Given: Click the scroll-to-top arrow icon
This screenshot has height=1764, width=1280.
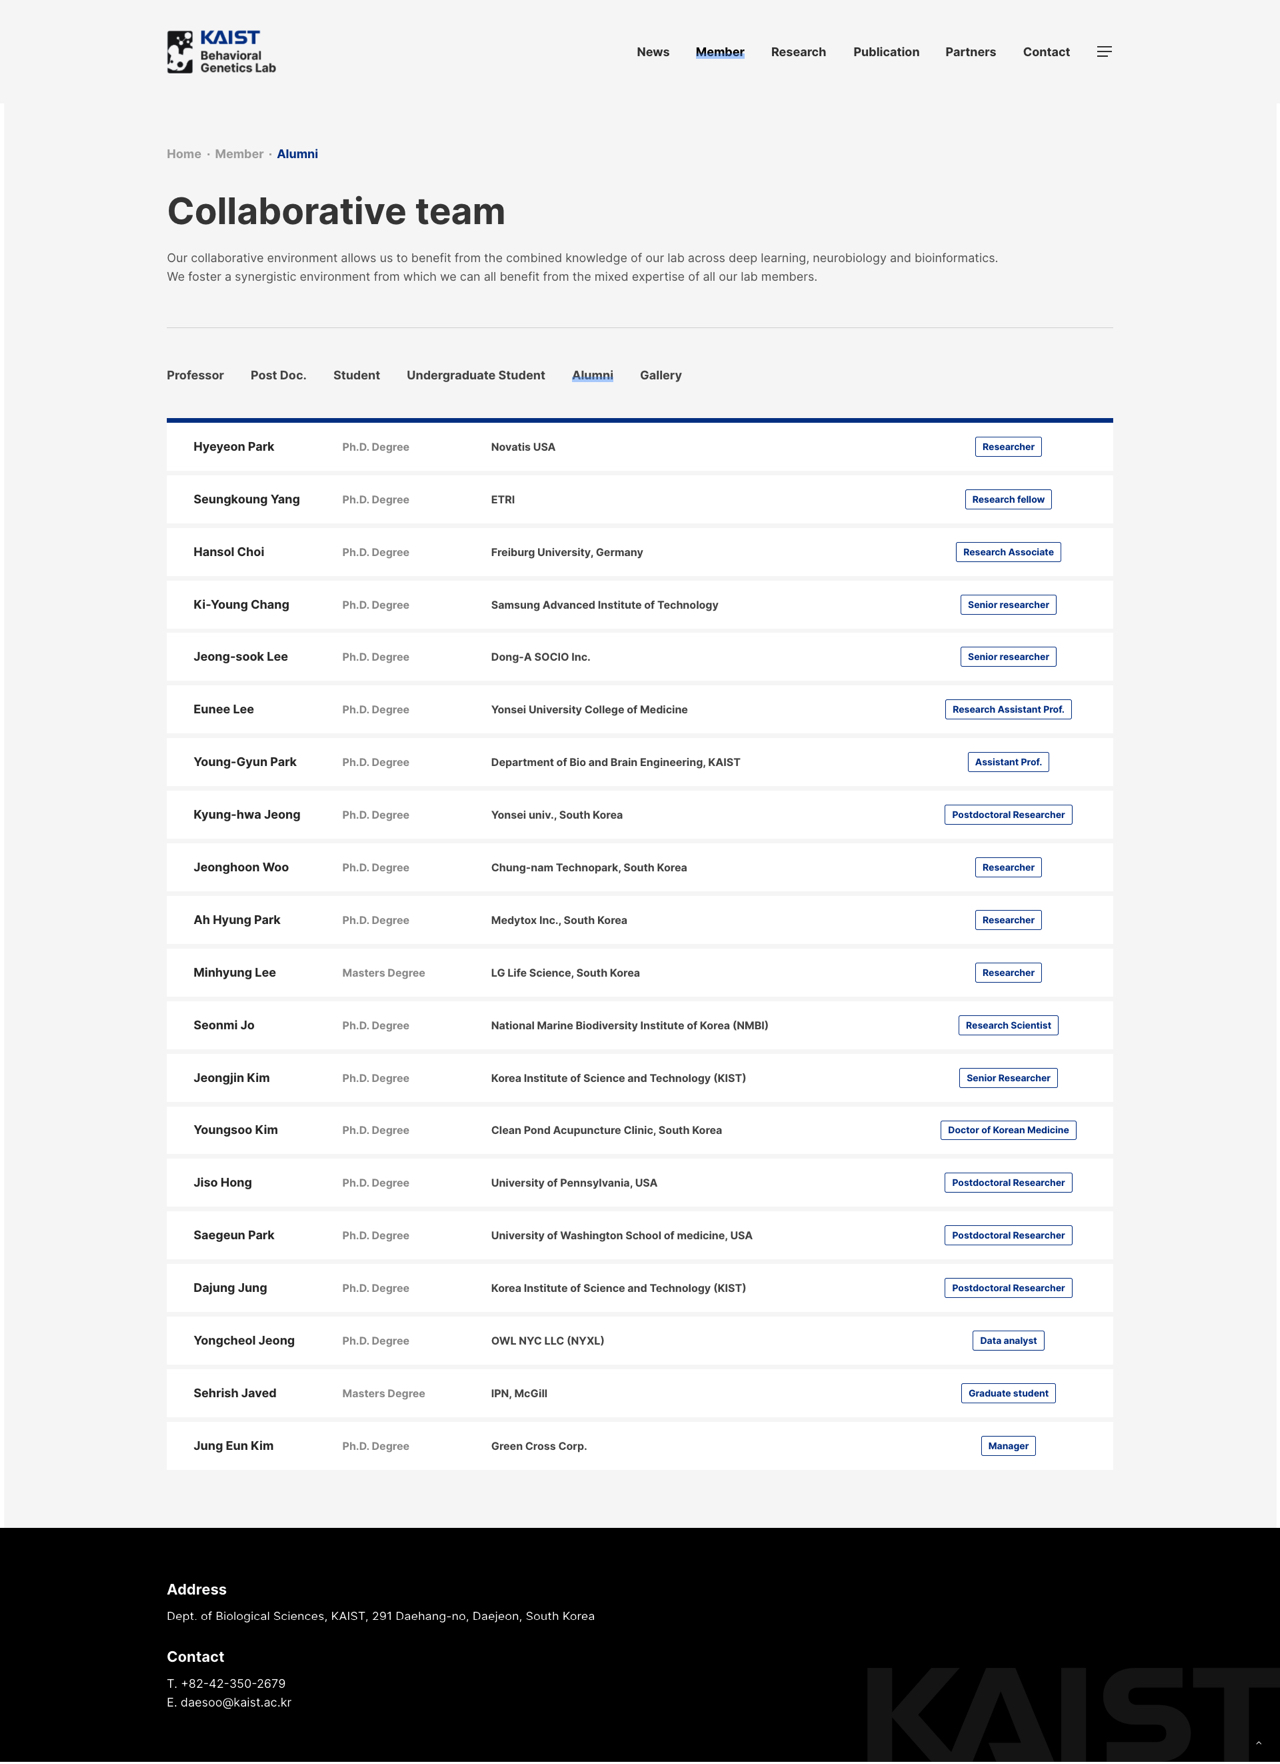Looking at the screenshot, I should point(1258,1742).
